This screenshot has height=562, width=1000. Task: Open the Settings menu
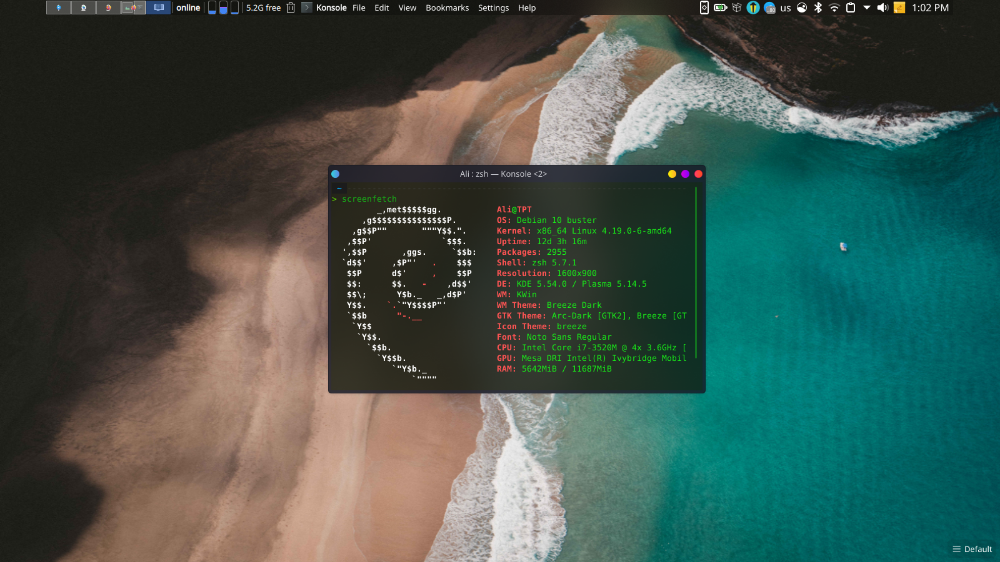coord(493,8)
